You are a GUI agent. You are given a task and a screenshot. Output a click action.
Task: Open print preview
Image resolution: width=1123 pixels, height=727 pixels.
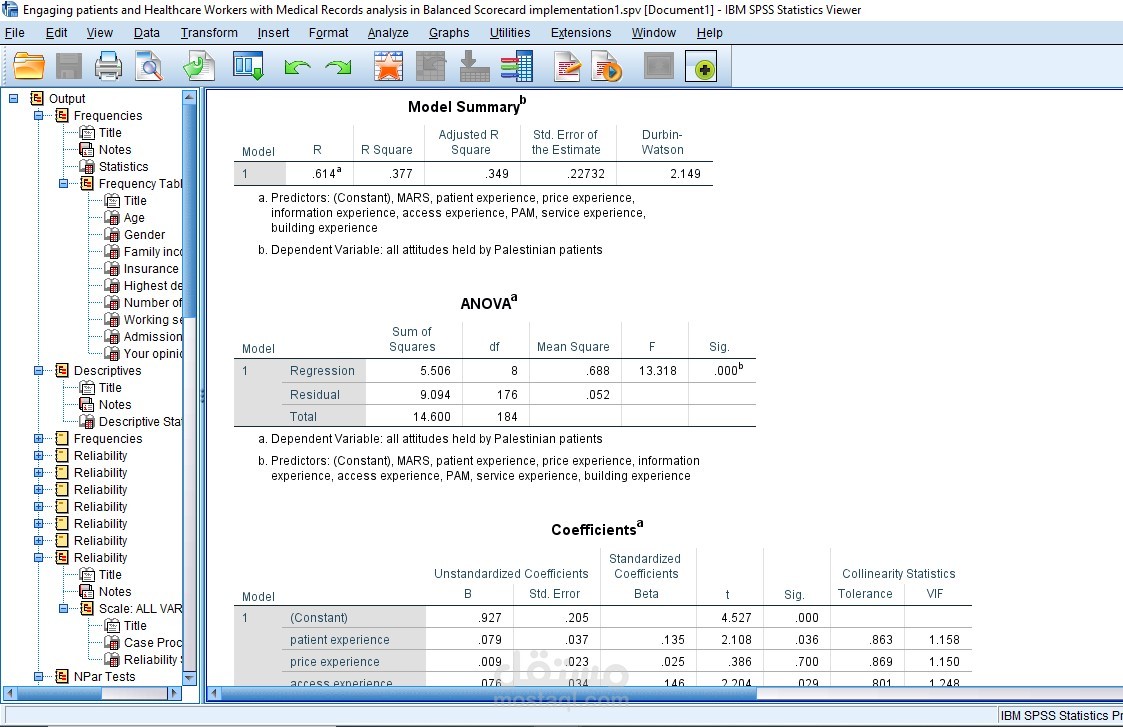[150, 66]
